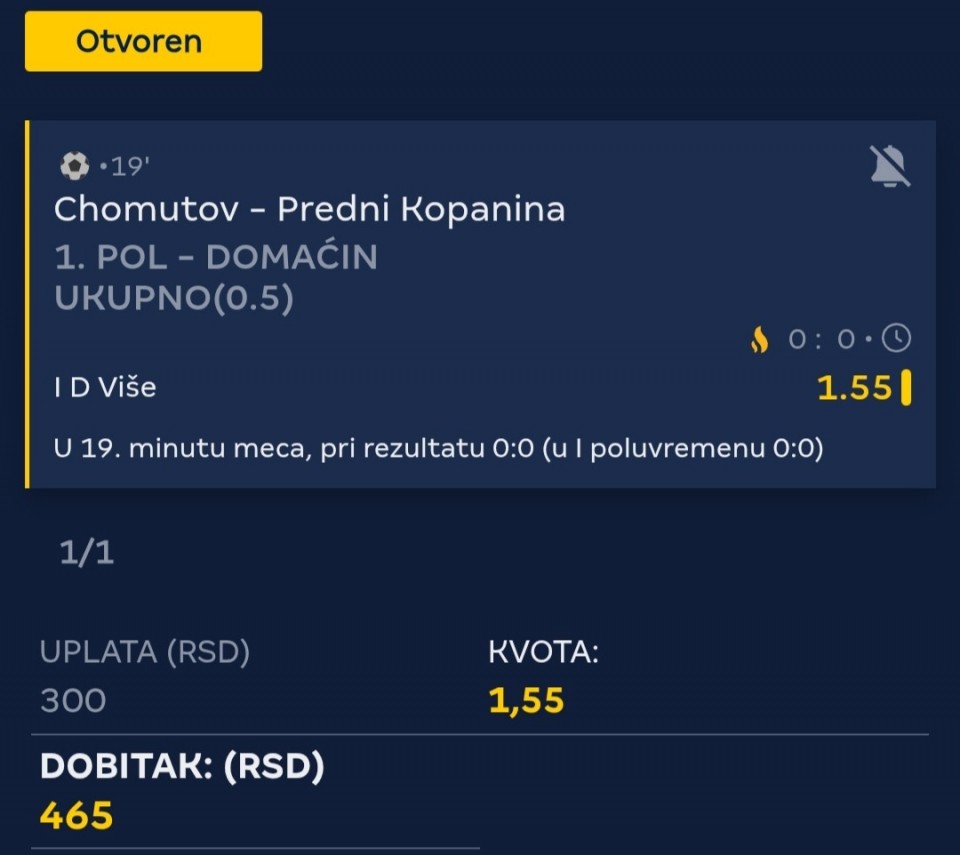Click the DOBITAK: (RSD) heading
960x855 pixels.
point(183,767)
